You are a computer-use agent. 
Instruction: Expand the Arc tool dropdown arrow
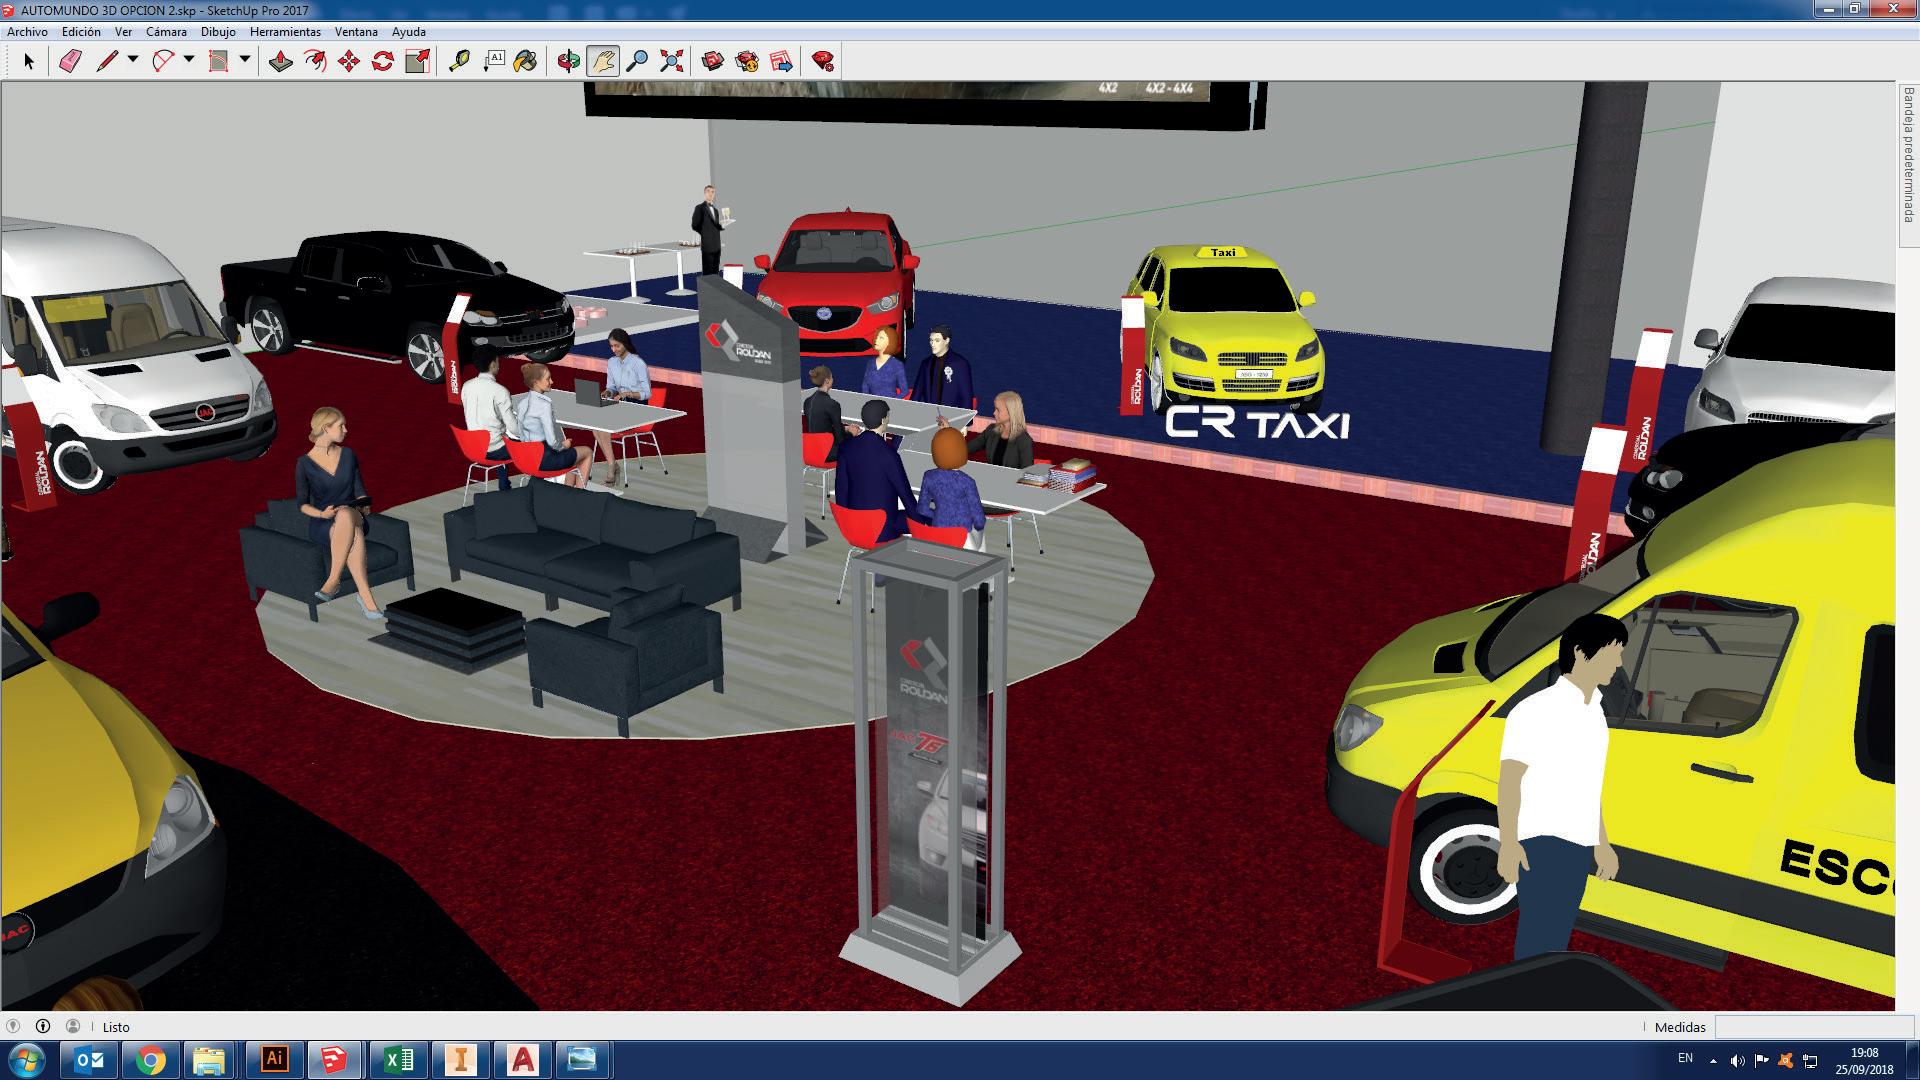point(188,60)
